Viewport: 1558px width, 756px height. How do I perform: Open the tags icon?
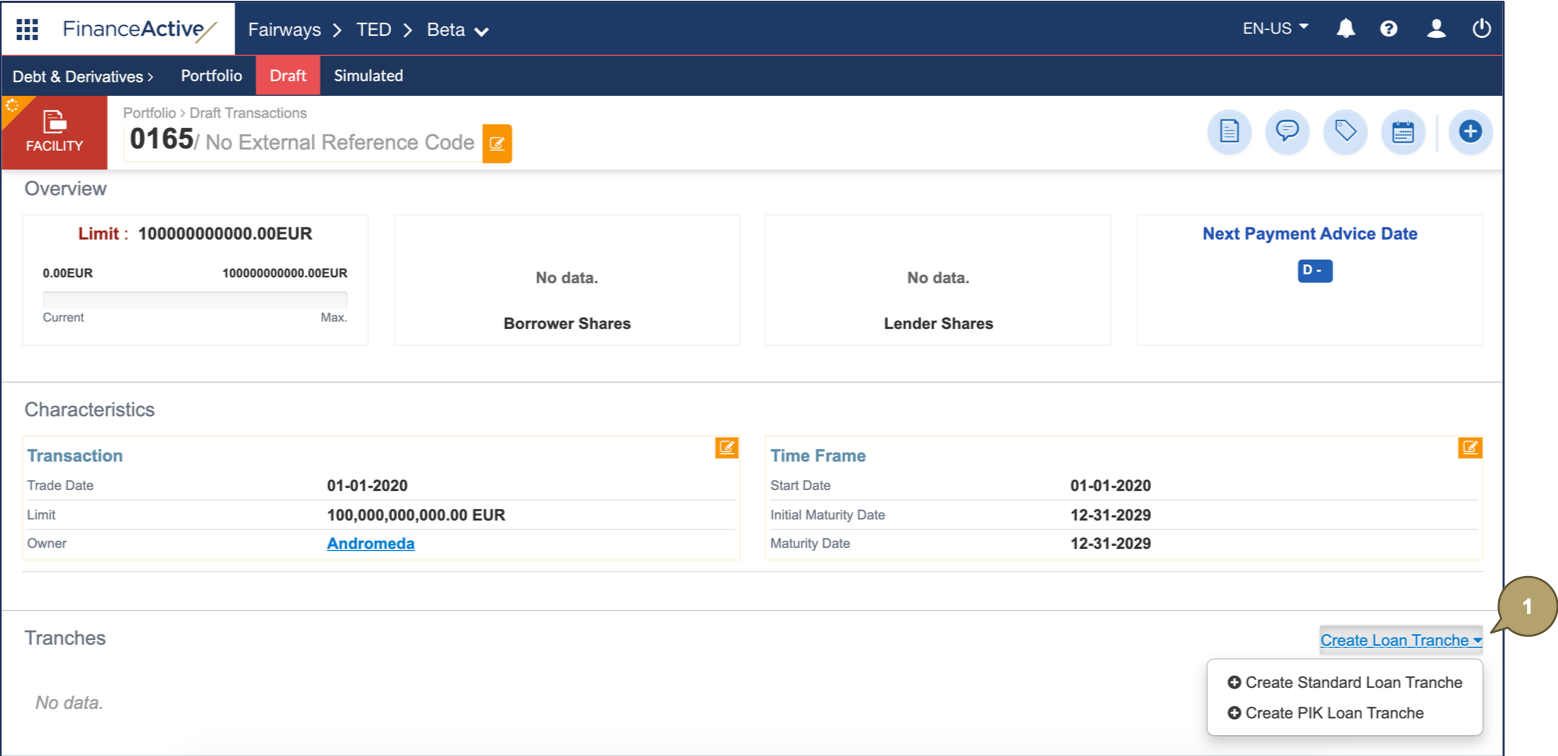[x=1345, y=132]
